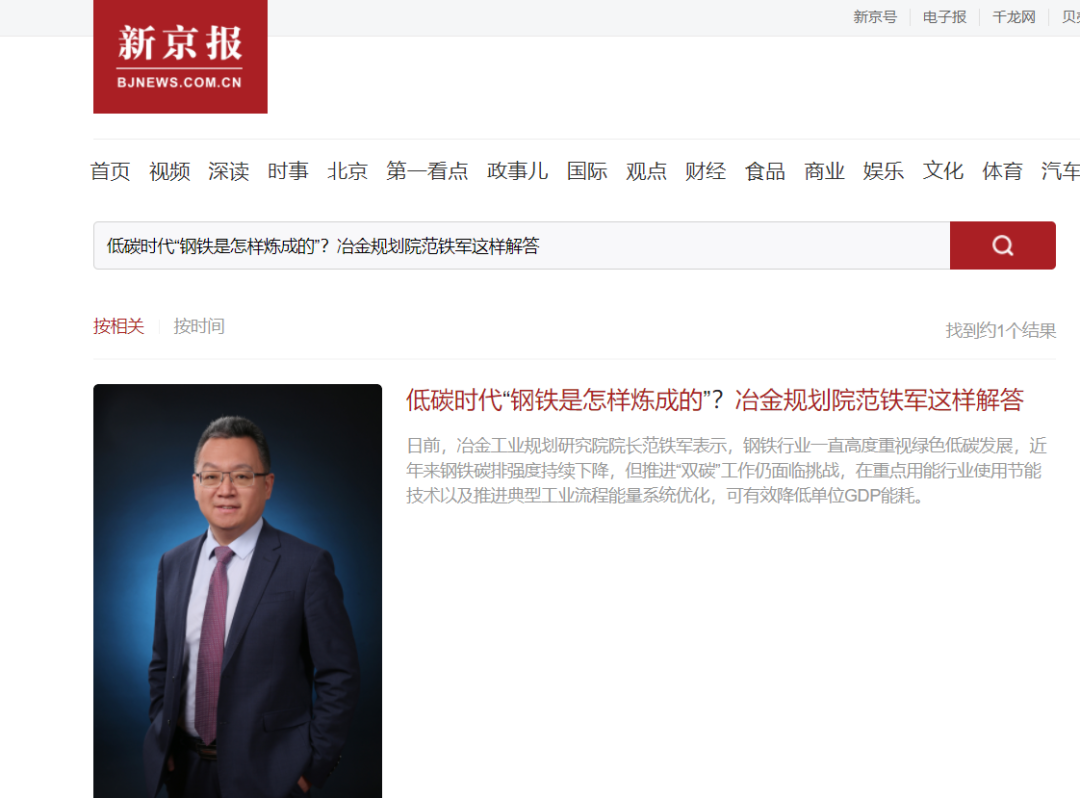
Task: Open the 新京报 logo homepage link
Action: pyautogui.click(x=180, y=56)
